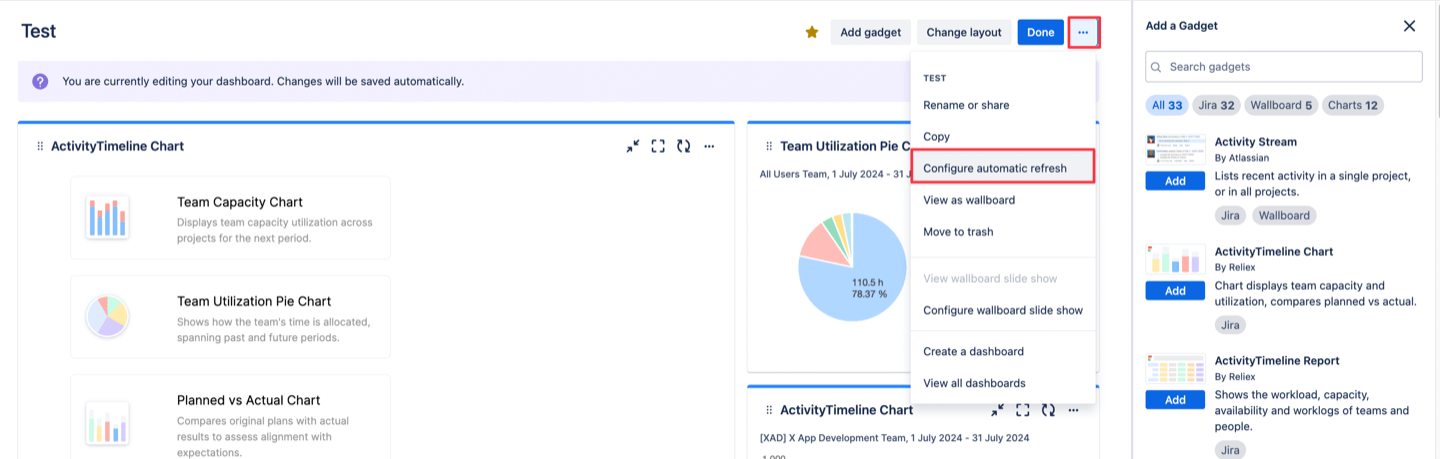Close the Add a Gadget panel
The width and height of the screenshot is (1440, 459).
point(1409,26)
